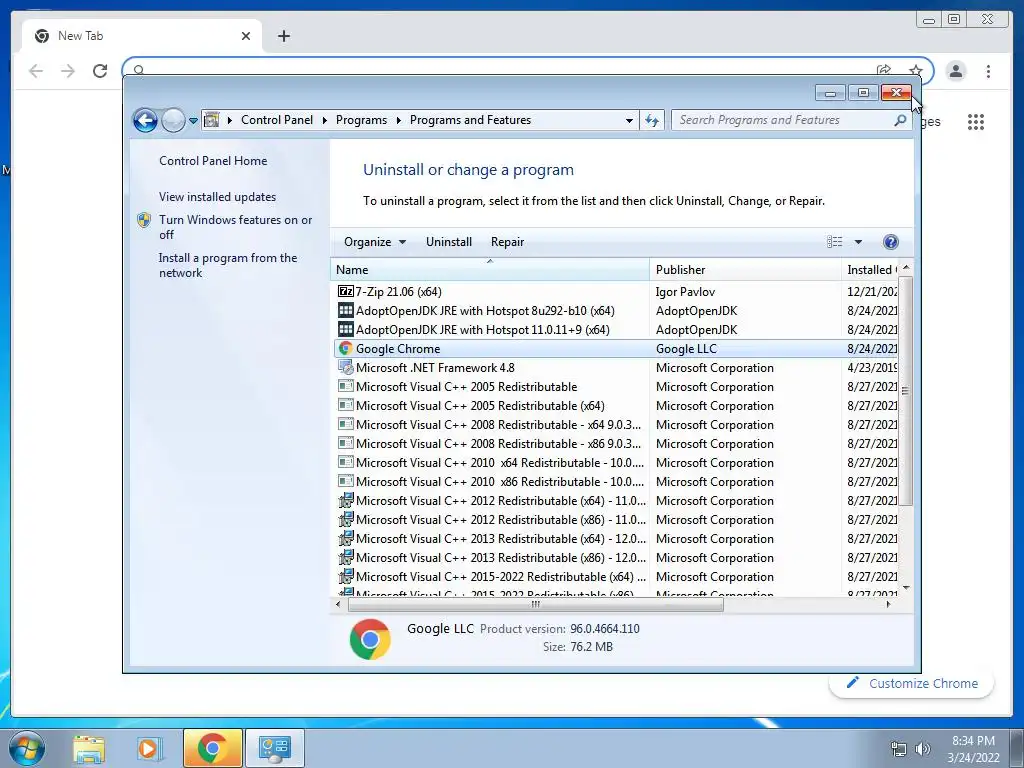Screen dimensions: 1024x768
Task: Click the Search Programs and Features field
Action: [x=791, y=120]
